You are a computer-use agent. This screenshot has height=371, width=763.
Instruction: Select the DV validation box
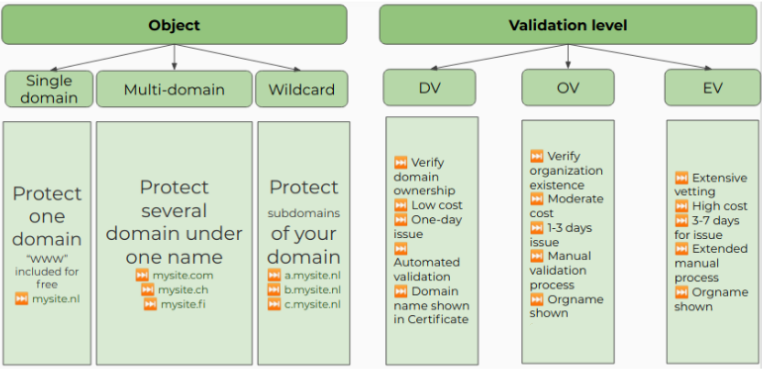[429, 88]
